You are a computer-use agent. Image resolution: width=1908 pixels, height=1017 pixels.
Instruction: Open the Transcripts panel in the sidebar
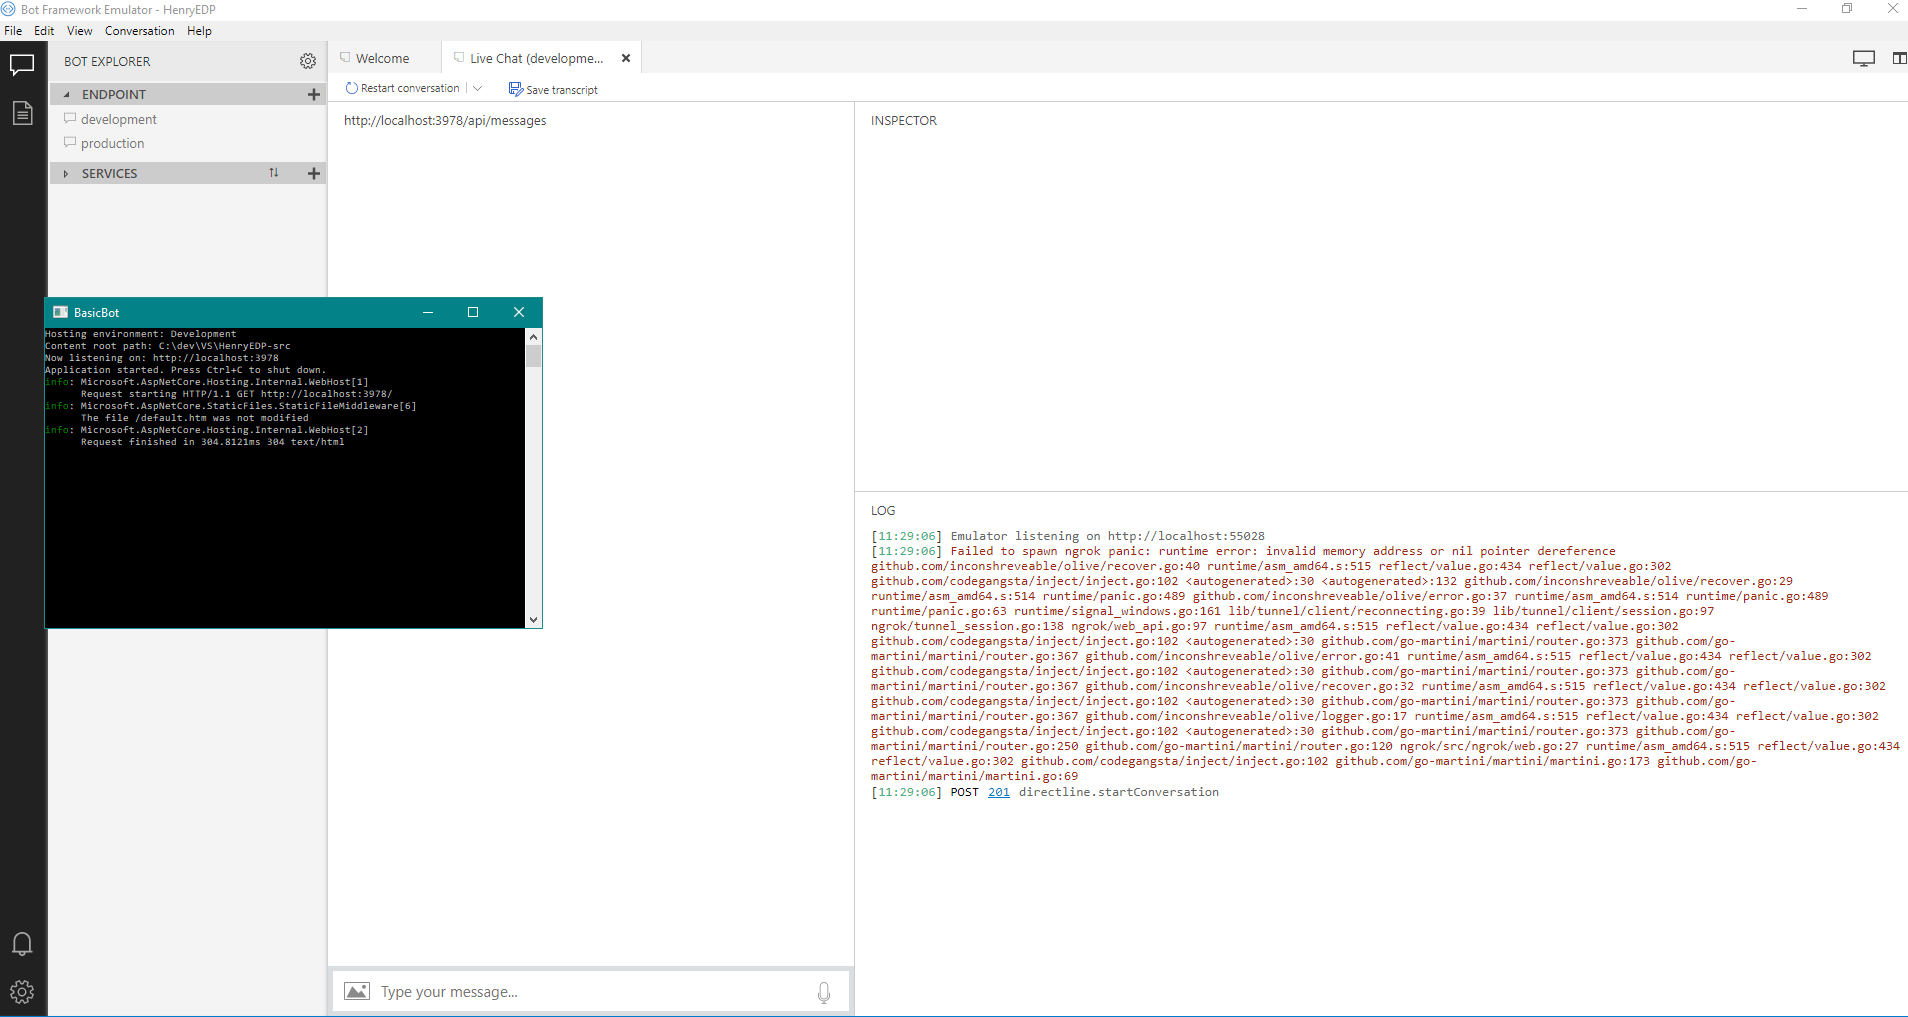(x=22, y=114)
